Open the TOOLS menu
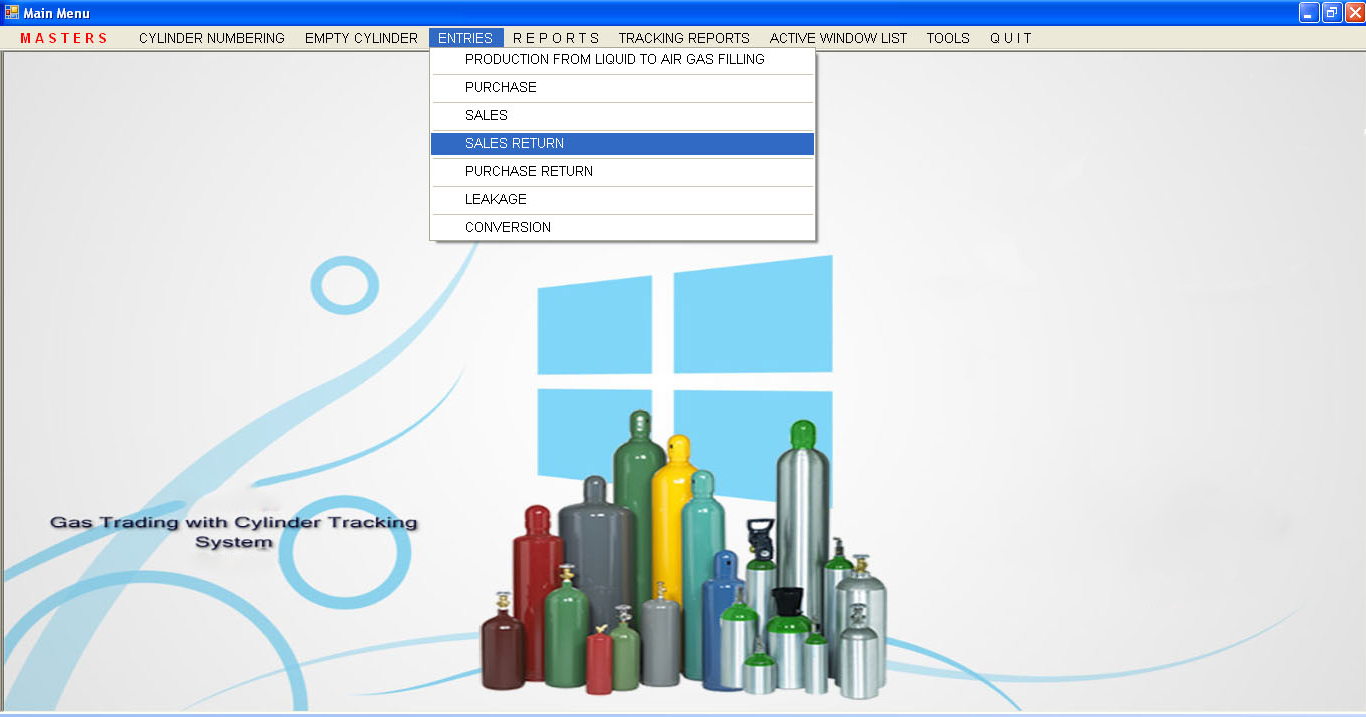Viewport: 1366px width, 717px height. click(x=947, y=38)
